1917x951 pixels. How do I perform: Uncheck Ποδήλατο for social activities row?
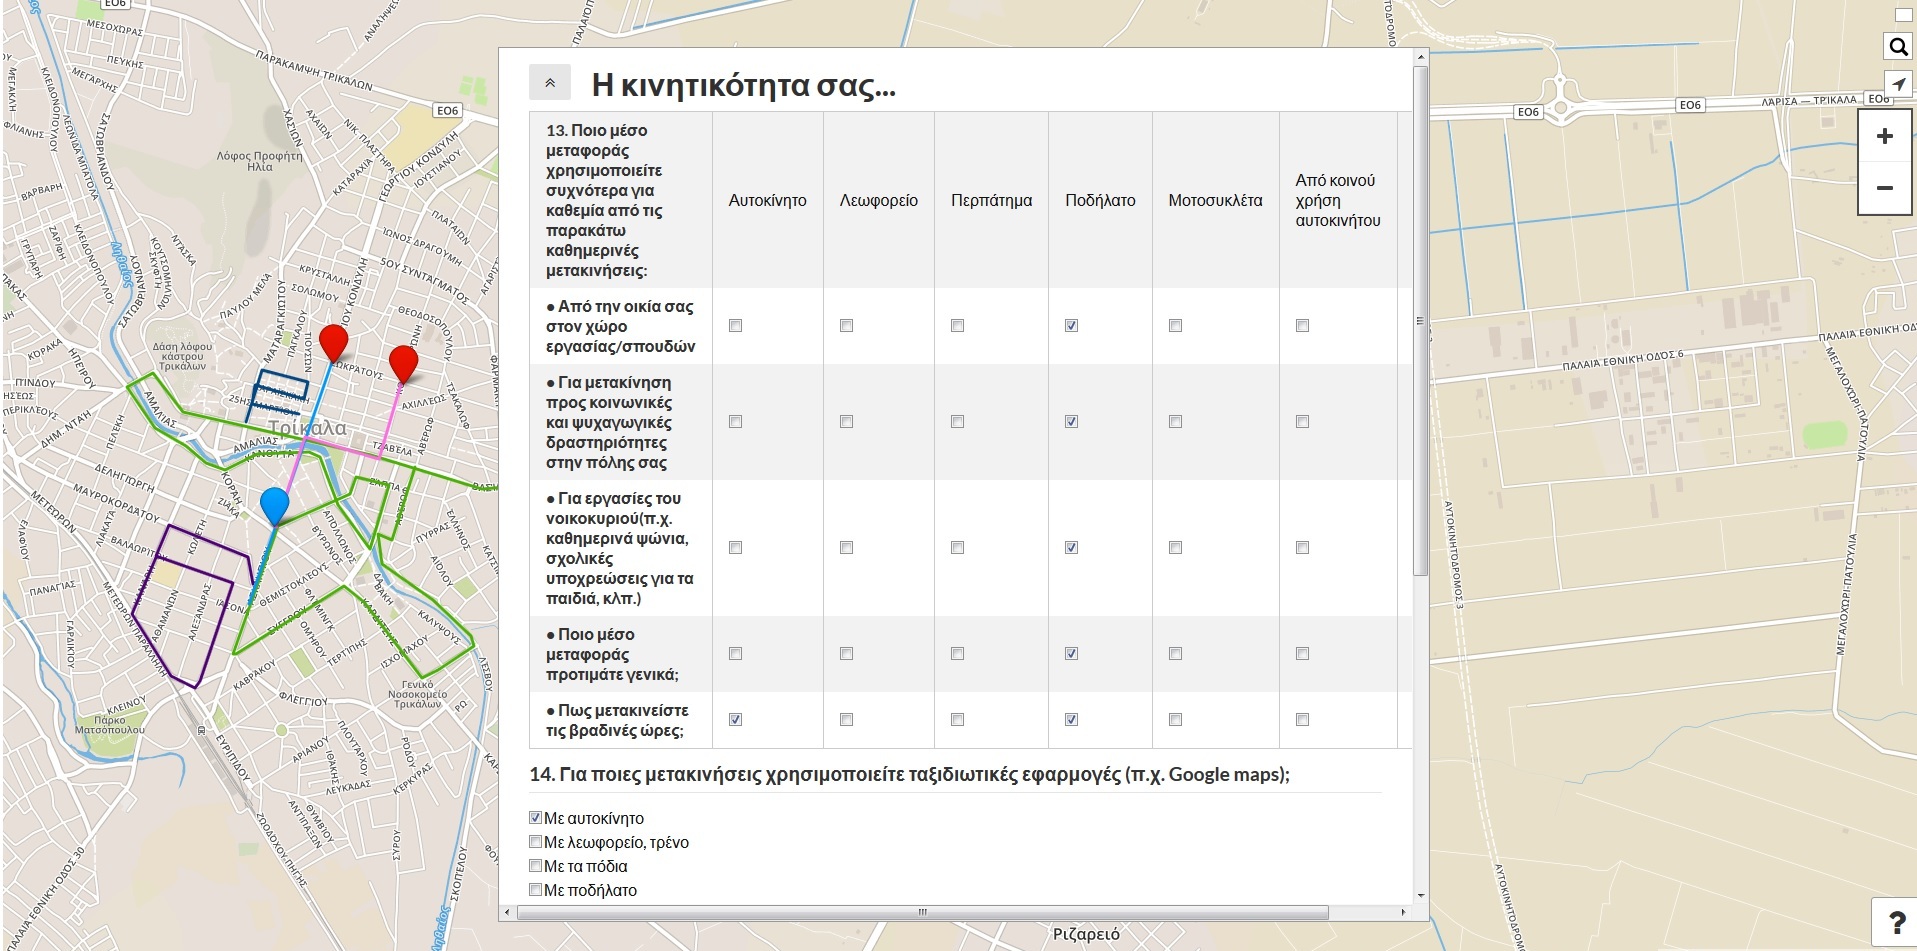[1072, 422]
